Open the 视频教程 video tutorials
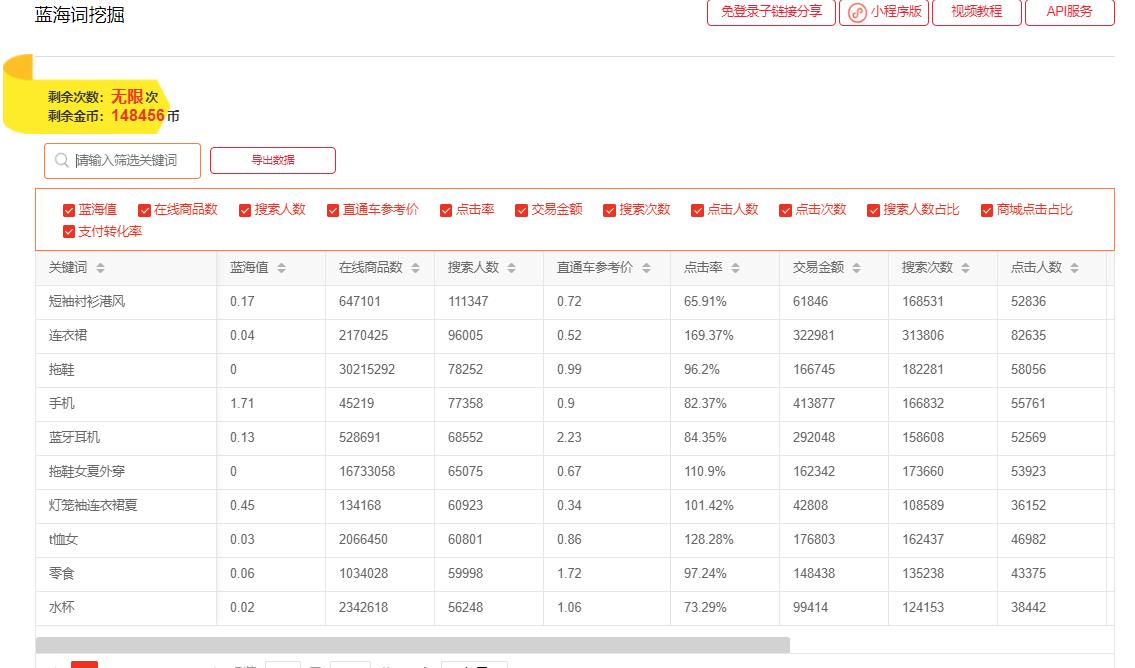Screen dimensions: 1135x668 point(977,13)
